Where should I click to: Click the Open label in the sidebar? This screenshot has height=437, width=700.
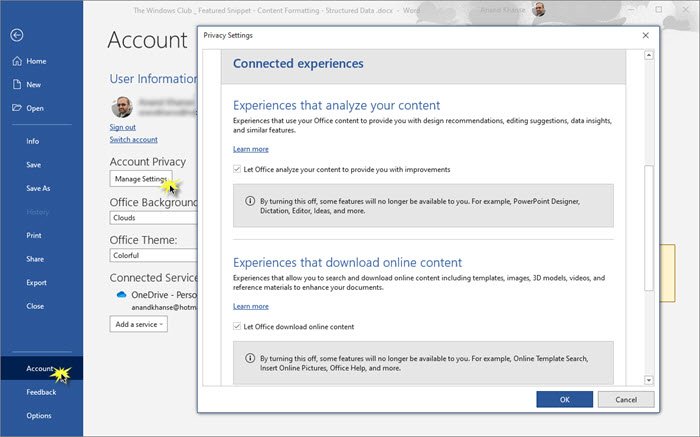tap(35, 108)
